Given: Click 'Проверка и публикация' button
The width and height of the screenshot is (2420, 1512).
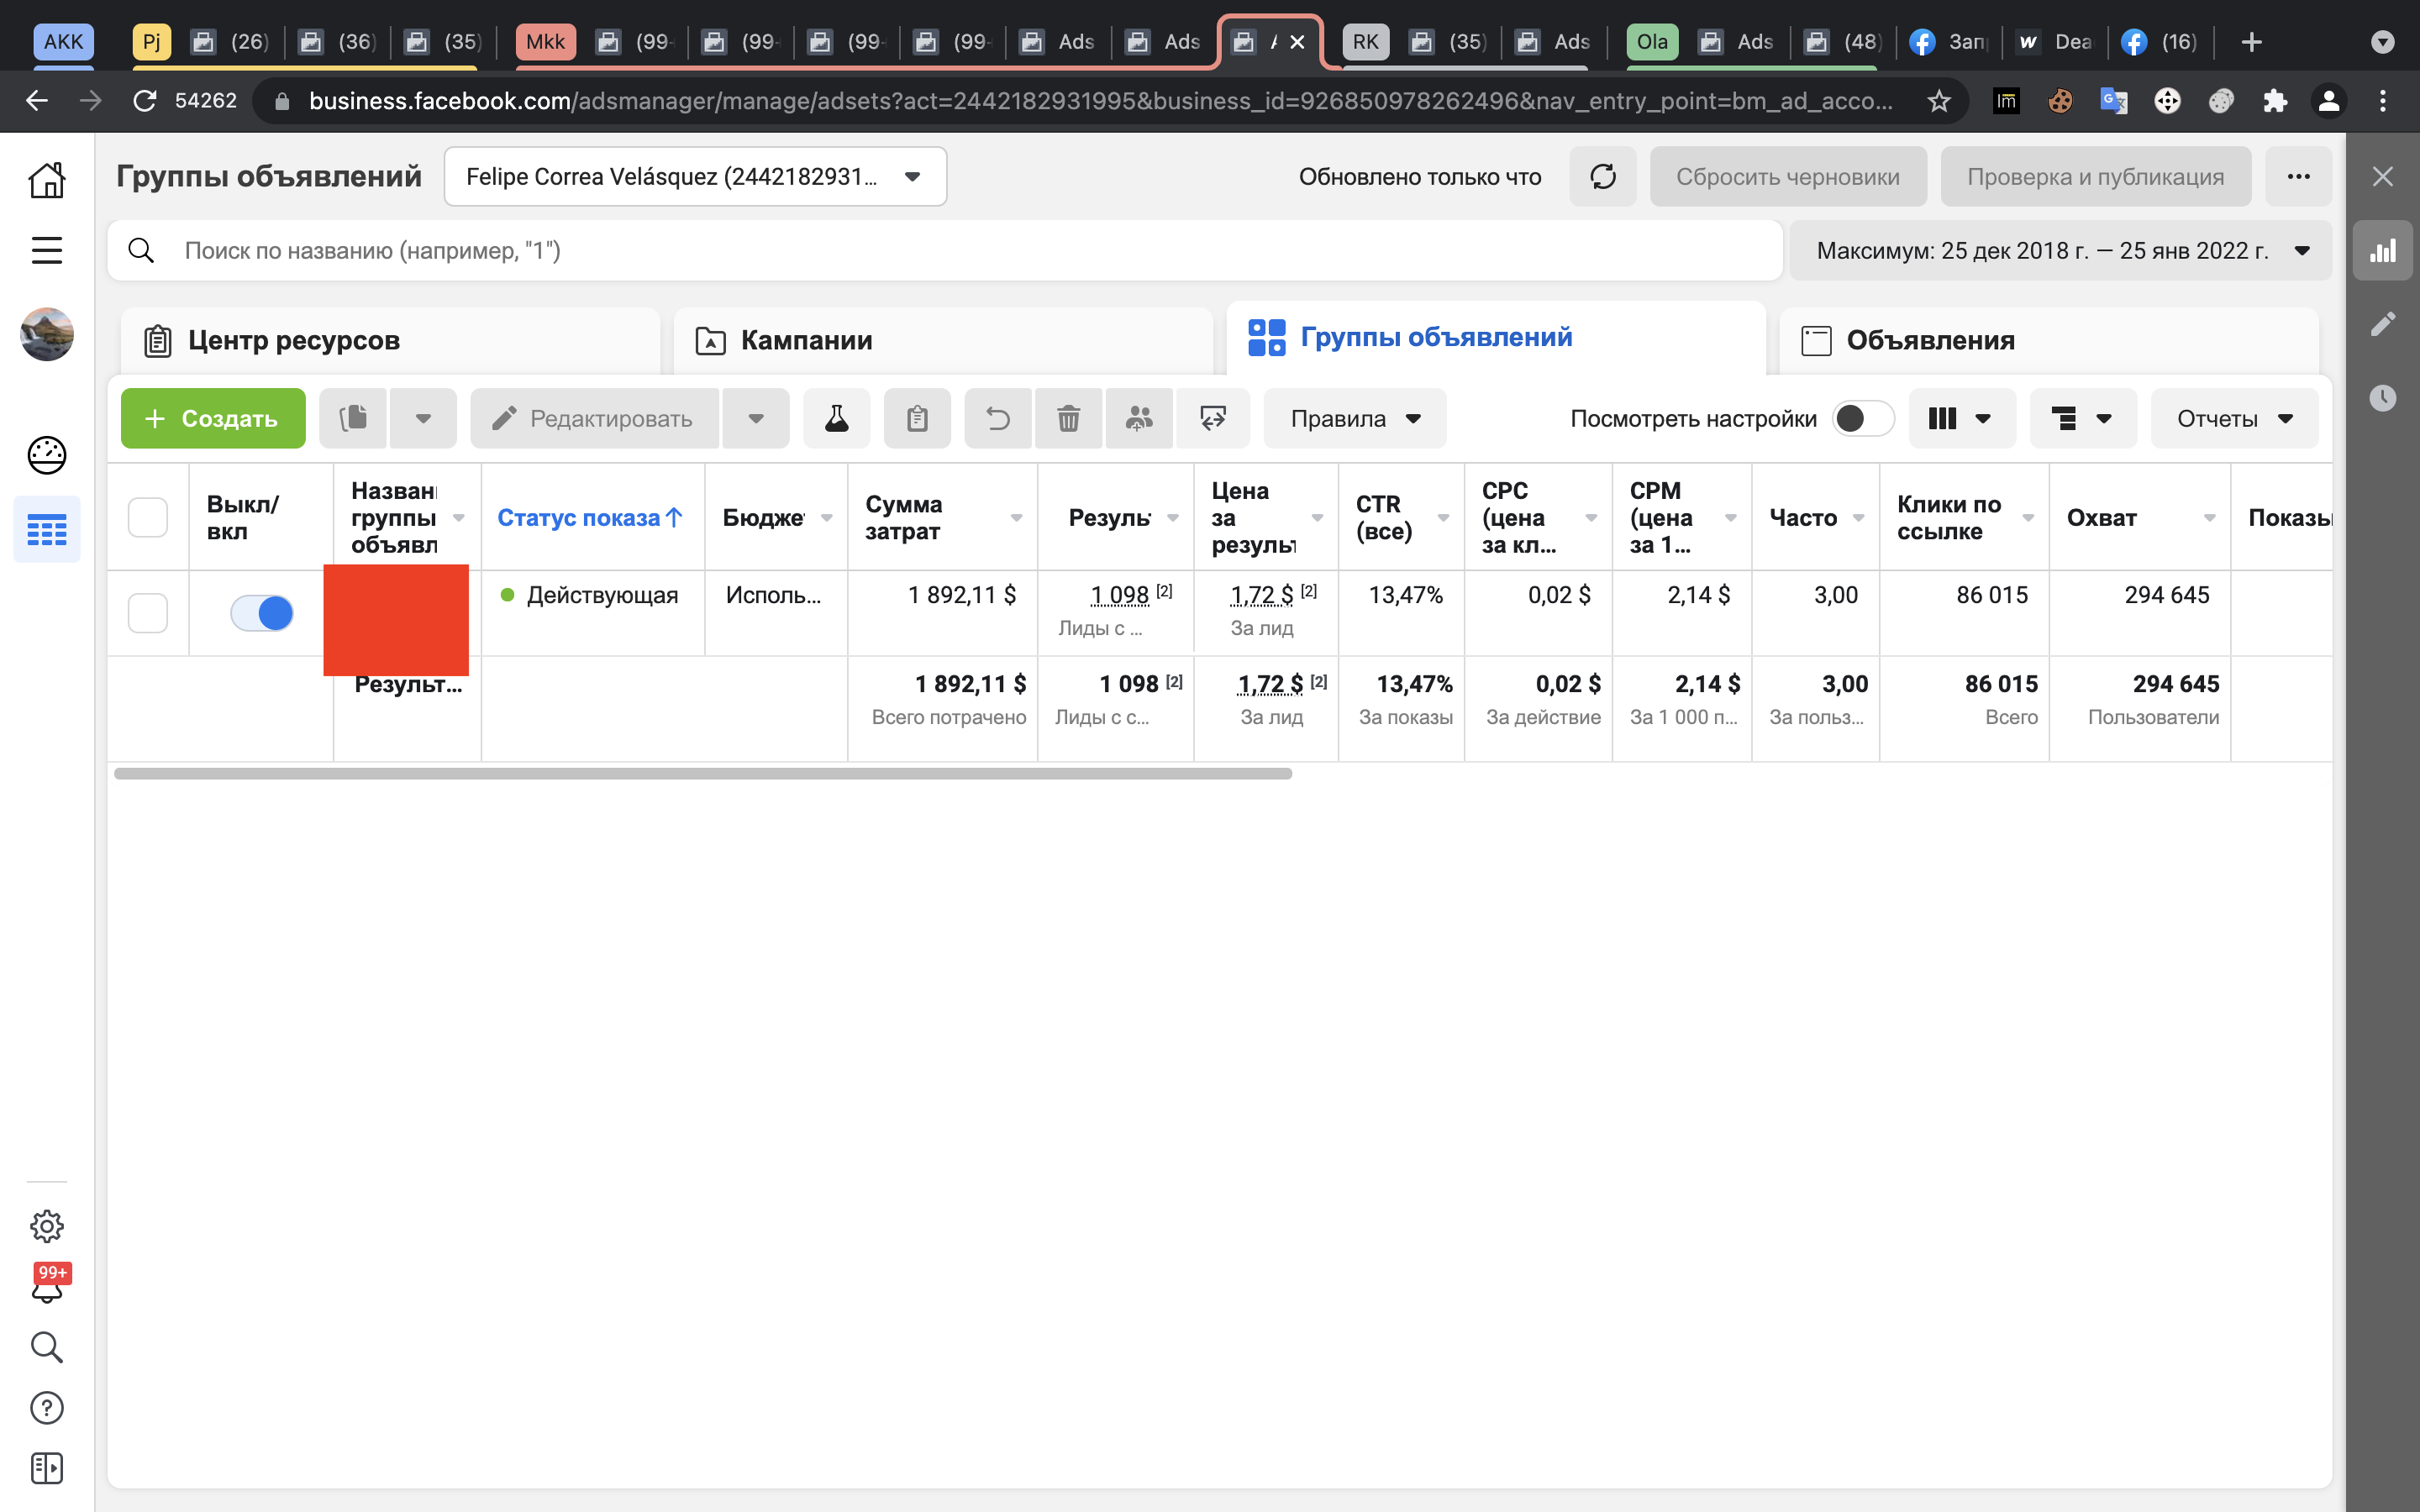Looking at the screenshot, I should tap(2096, 177).
